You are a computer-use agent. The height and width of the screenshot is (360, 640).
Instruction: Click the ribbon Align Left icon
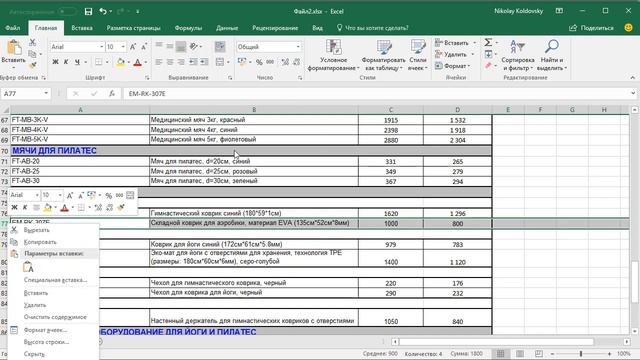tap(159, 62)
